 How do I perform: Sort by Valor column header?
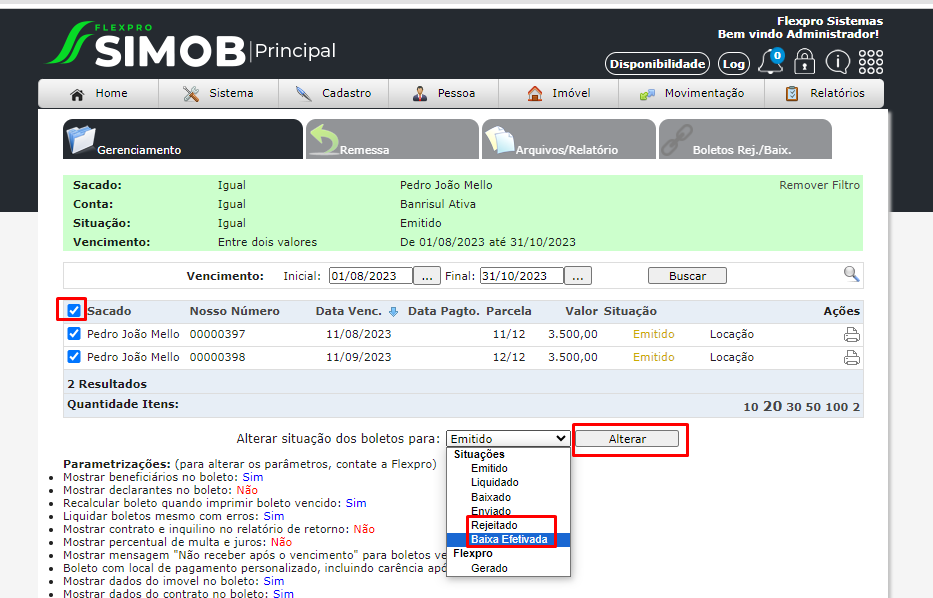[581, 311]
